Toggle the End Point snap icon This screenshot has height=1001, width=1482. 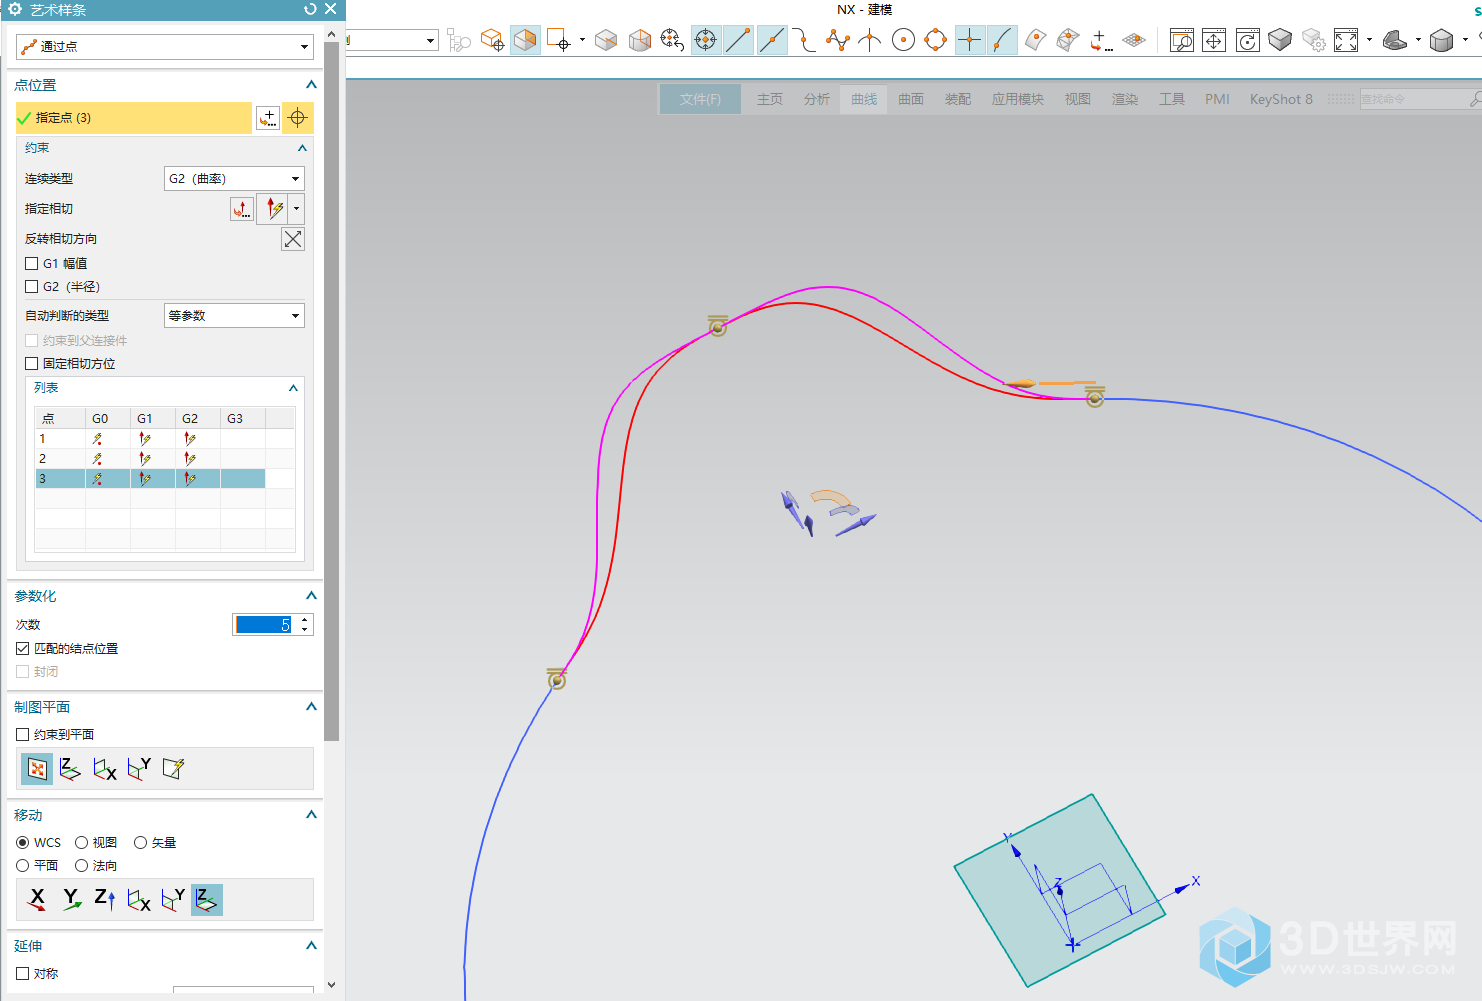click(x=738, y=40)
